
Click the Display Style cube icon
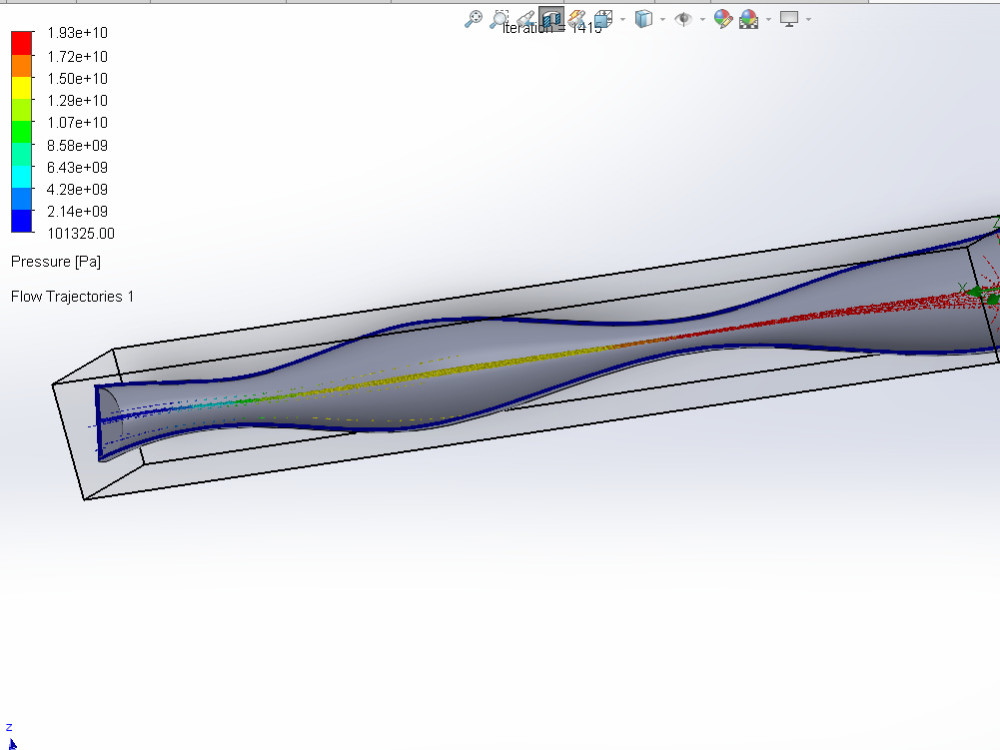pyautogui.click(x=644, y=18)
